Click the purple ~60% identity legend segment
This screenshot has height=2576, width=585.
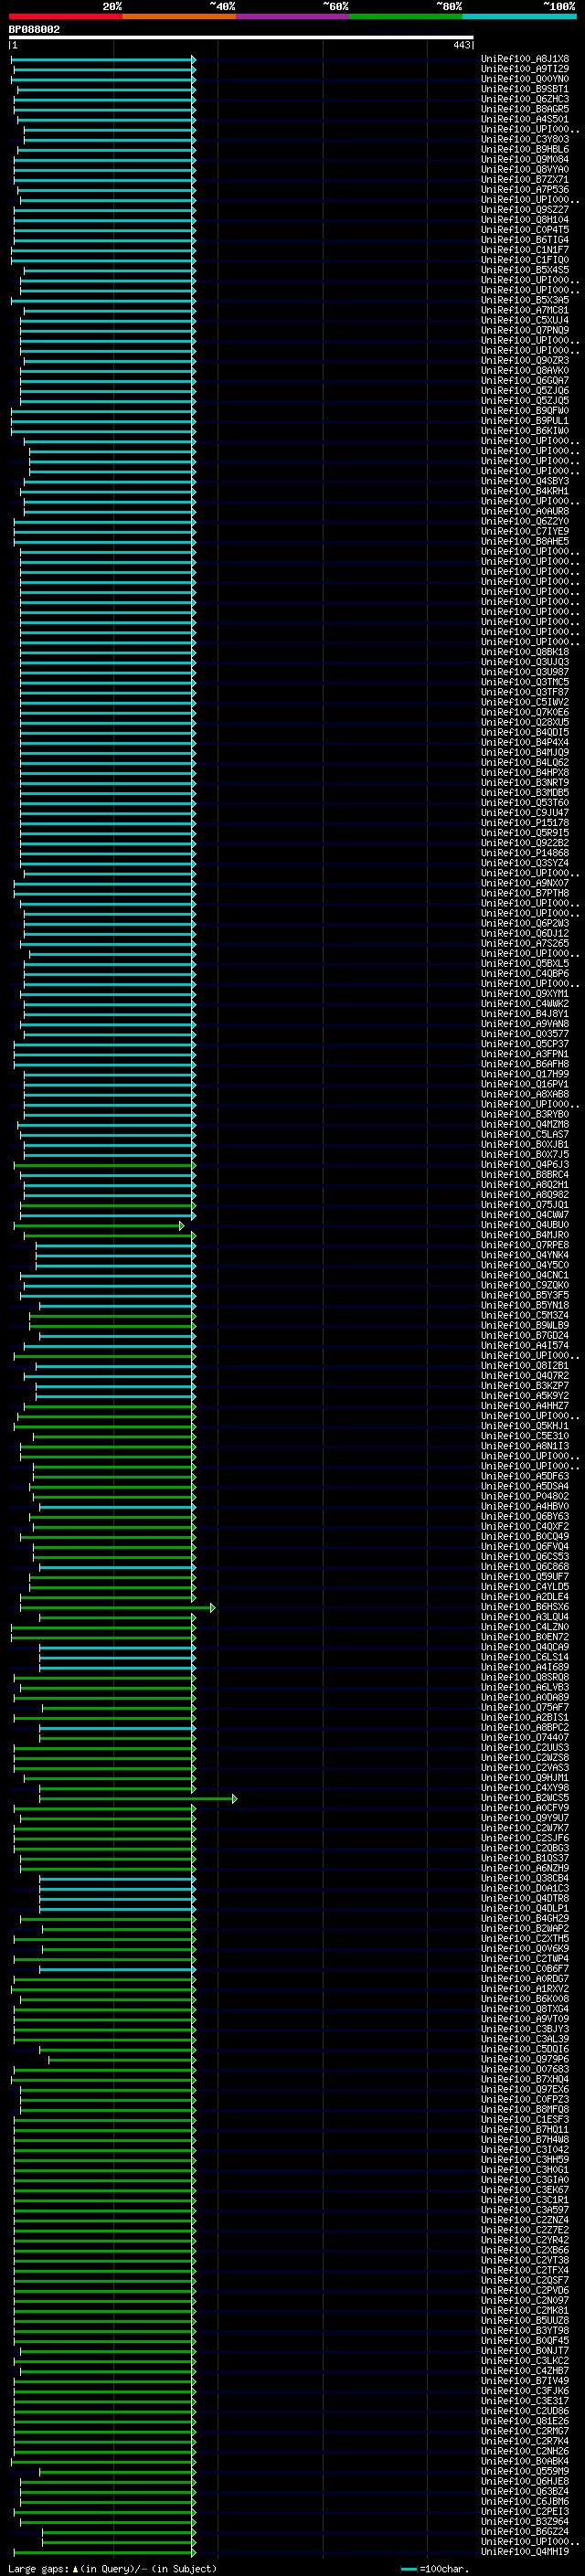tap(292, 16)
